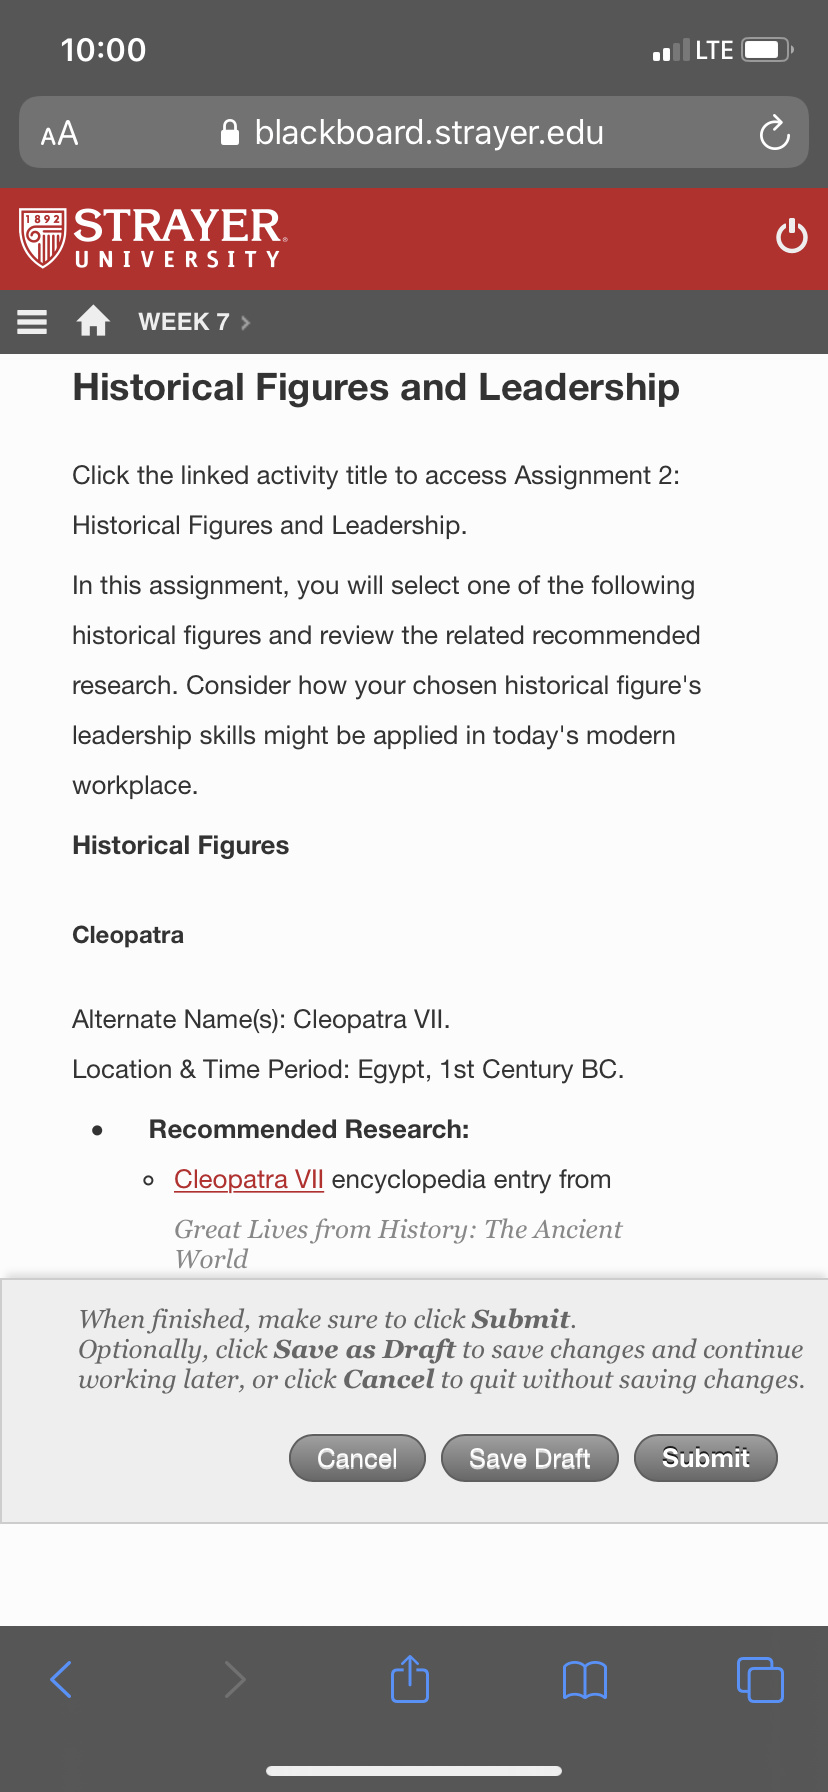Click the Strayer University logo
The image size is (828, 1792).
[153, 237]
